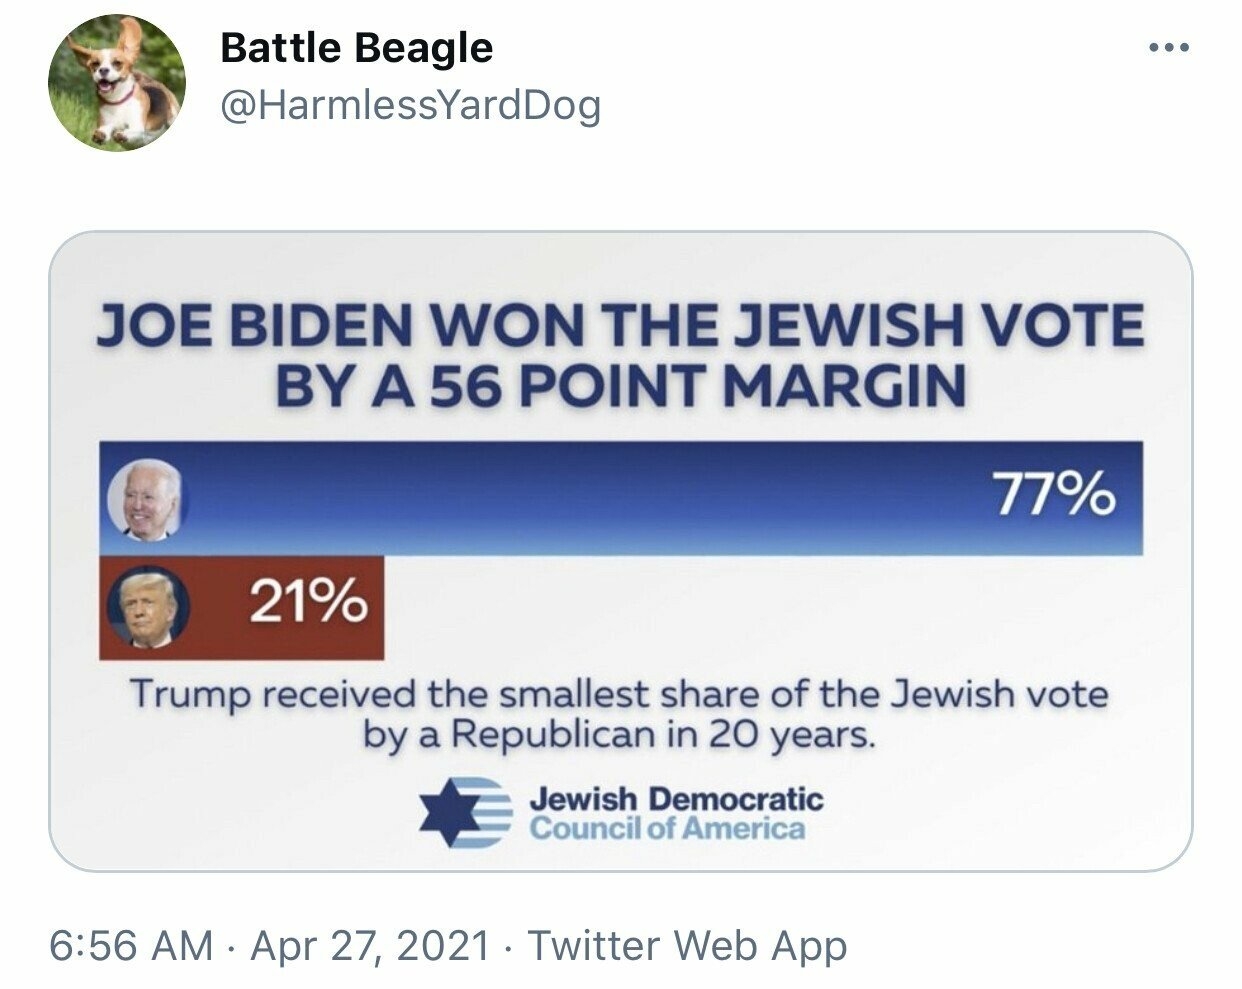Click the 21% percentage label
The width and height of the screenshot is (1242, 989).
pyautogui.click(x=308, y=603)
